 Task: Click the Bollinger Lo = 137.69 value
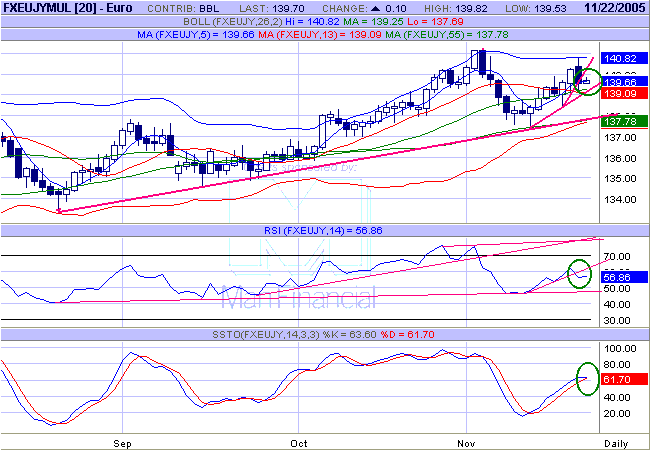435,22
